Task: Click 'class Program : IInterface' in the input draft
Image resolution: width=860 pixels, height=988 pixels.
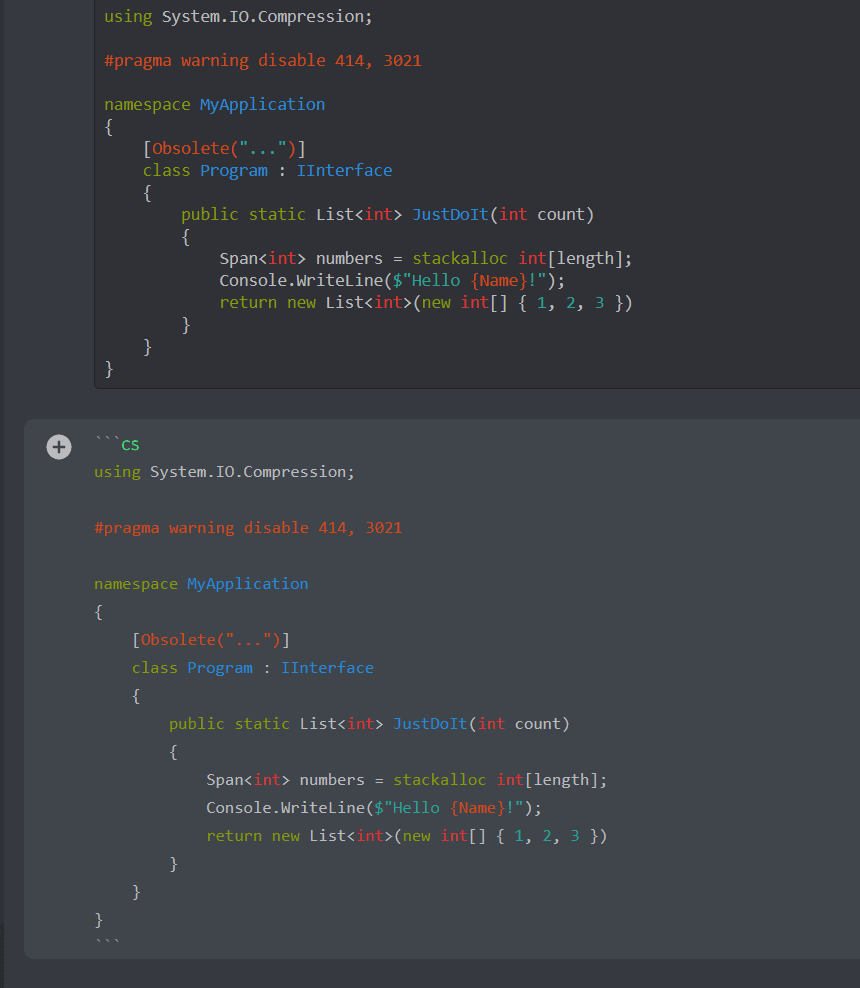Action: tap(253, 667)
